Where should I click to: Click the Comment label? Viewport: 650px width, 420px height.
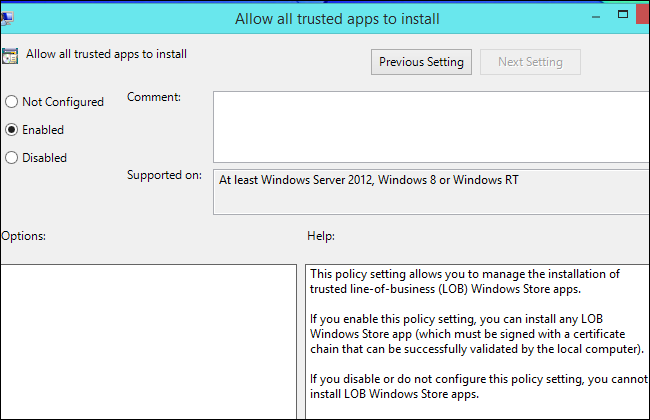point(154,97)
